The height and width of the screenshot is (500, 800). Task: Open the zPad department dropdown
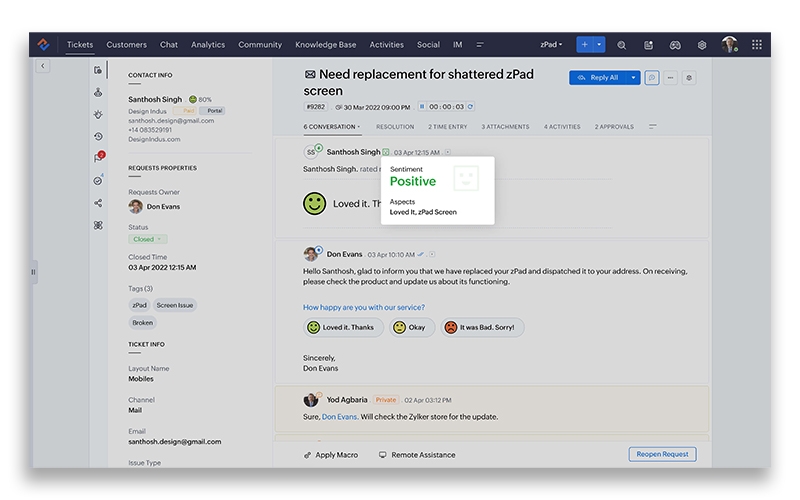551,45
